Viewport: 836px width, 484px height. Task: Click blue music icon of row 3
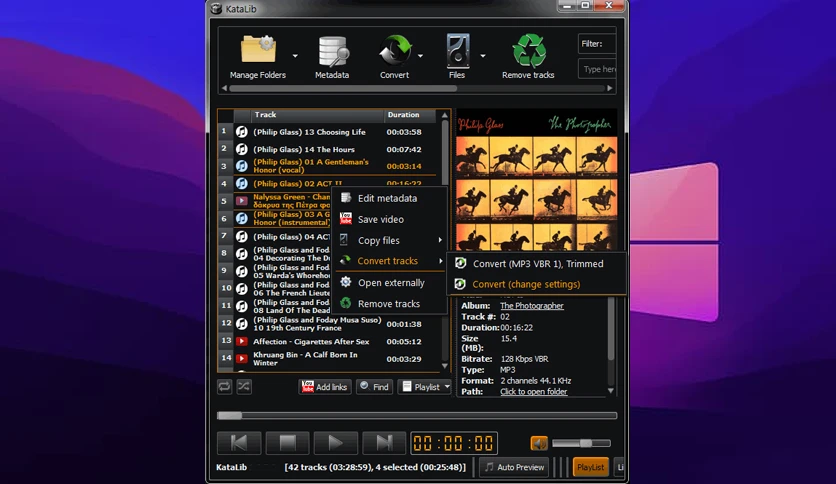click(x=242, y=166)
